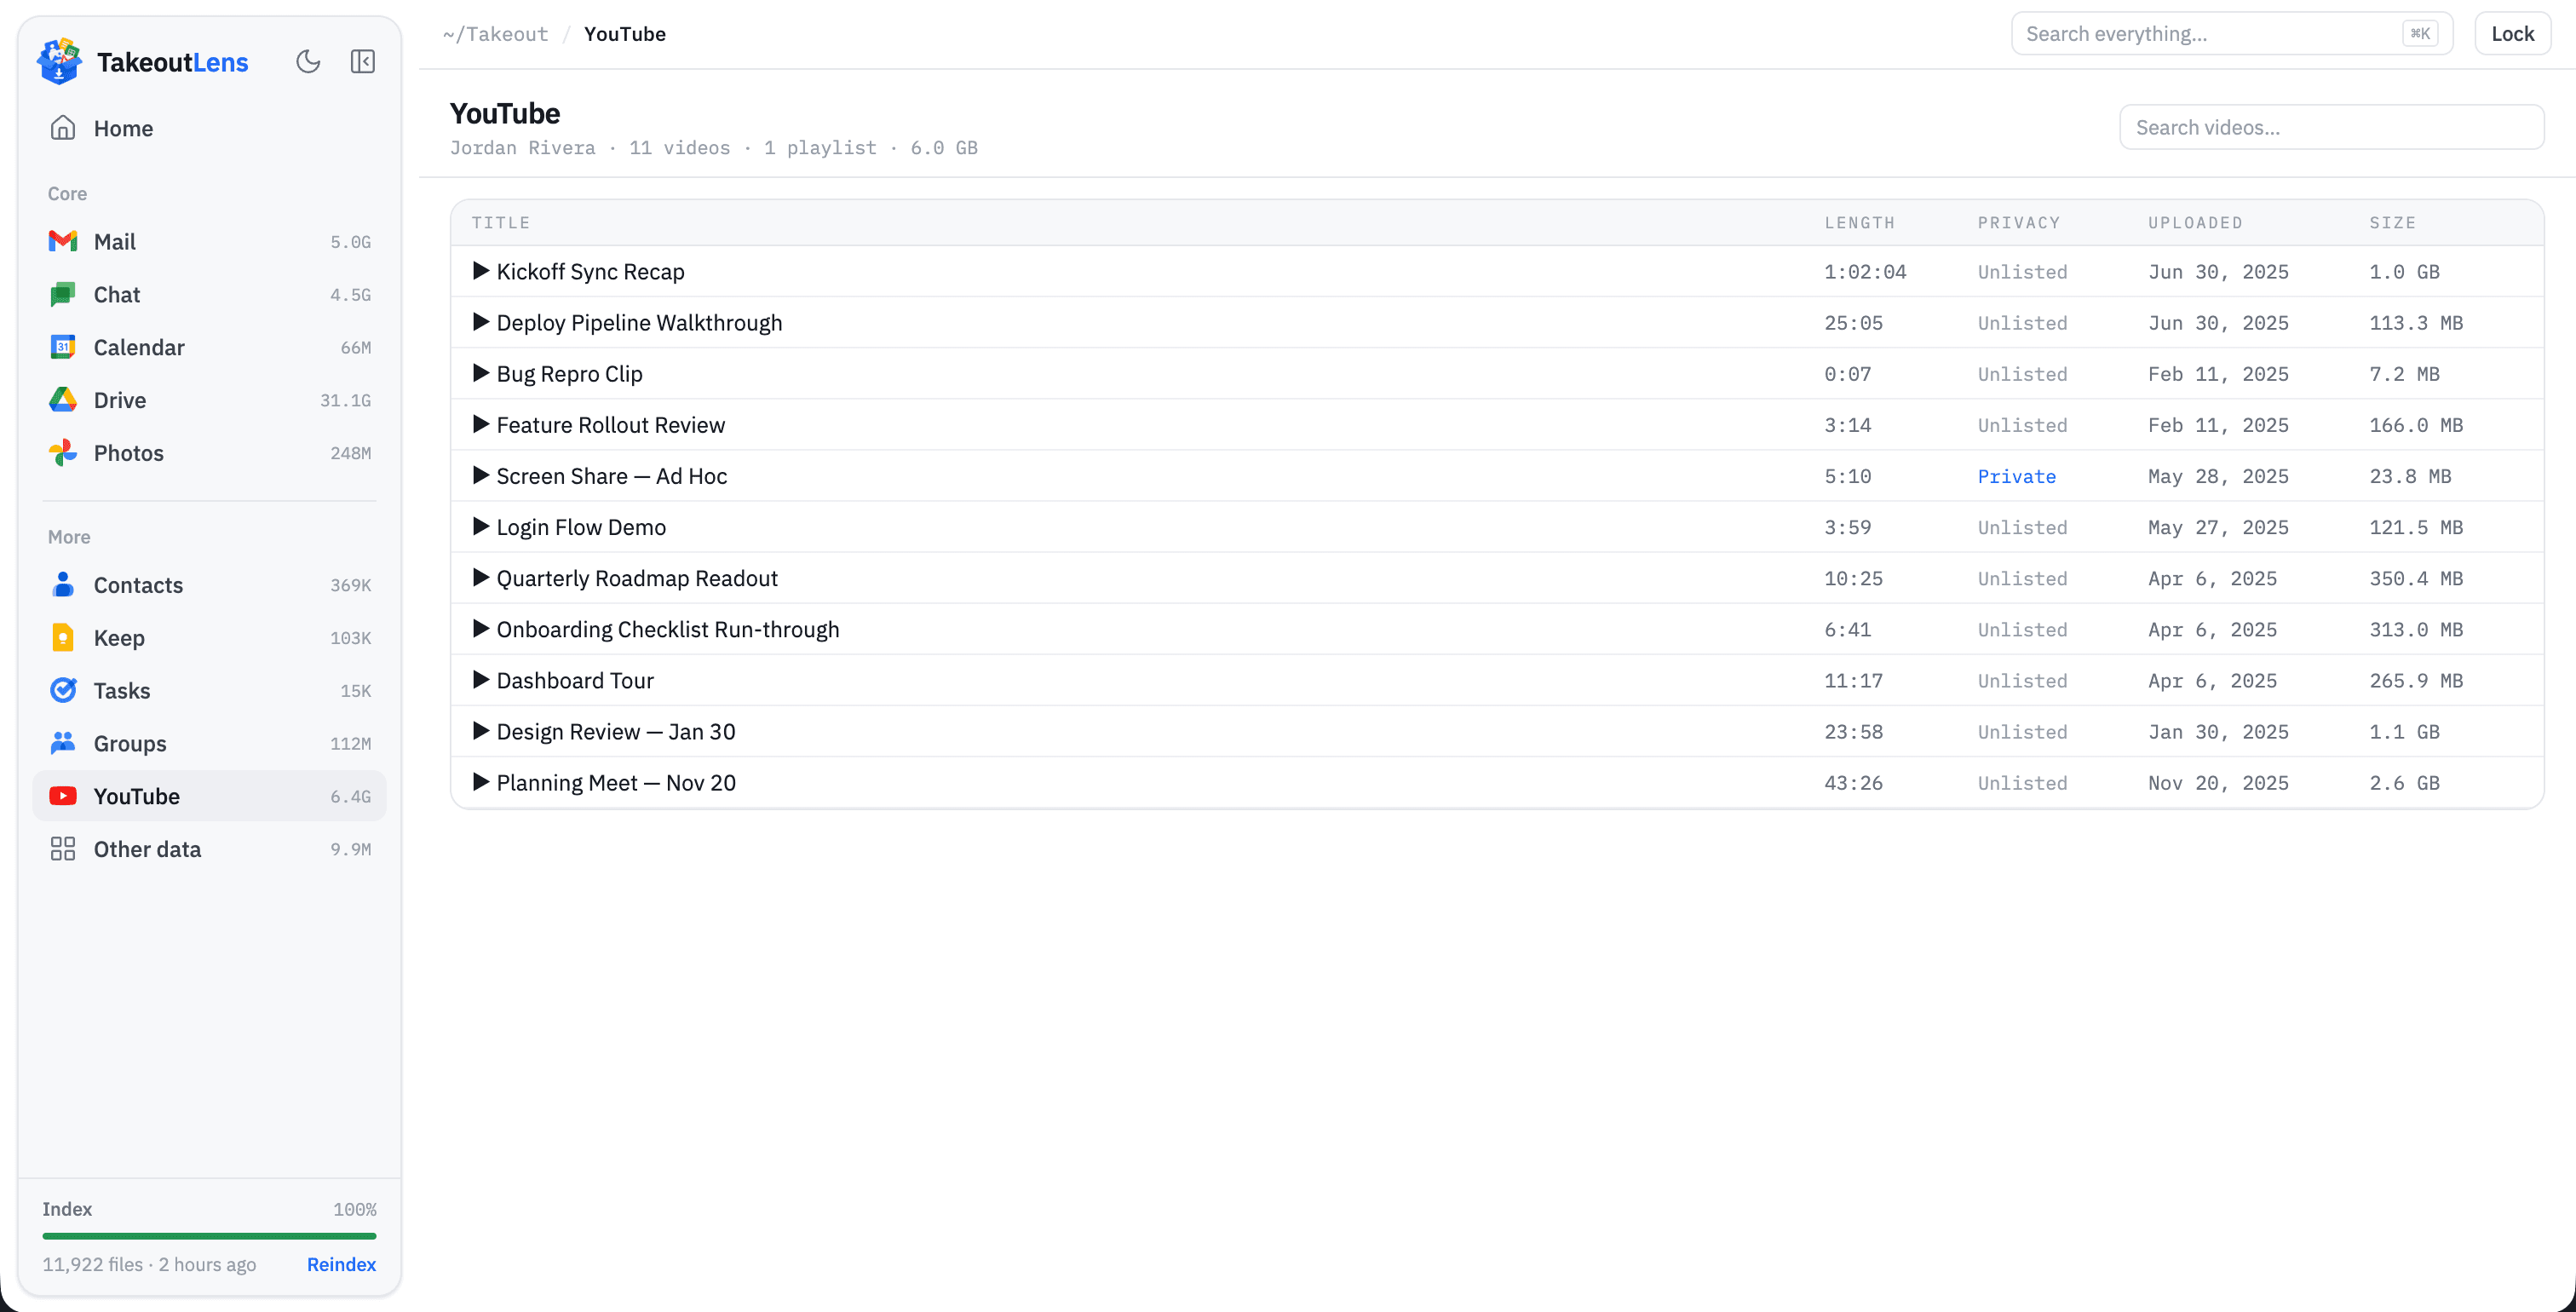Screen dimensions: 2576x1312
Task: Toggle dark mode moon icon
Action: tap(308, 62)
